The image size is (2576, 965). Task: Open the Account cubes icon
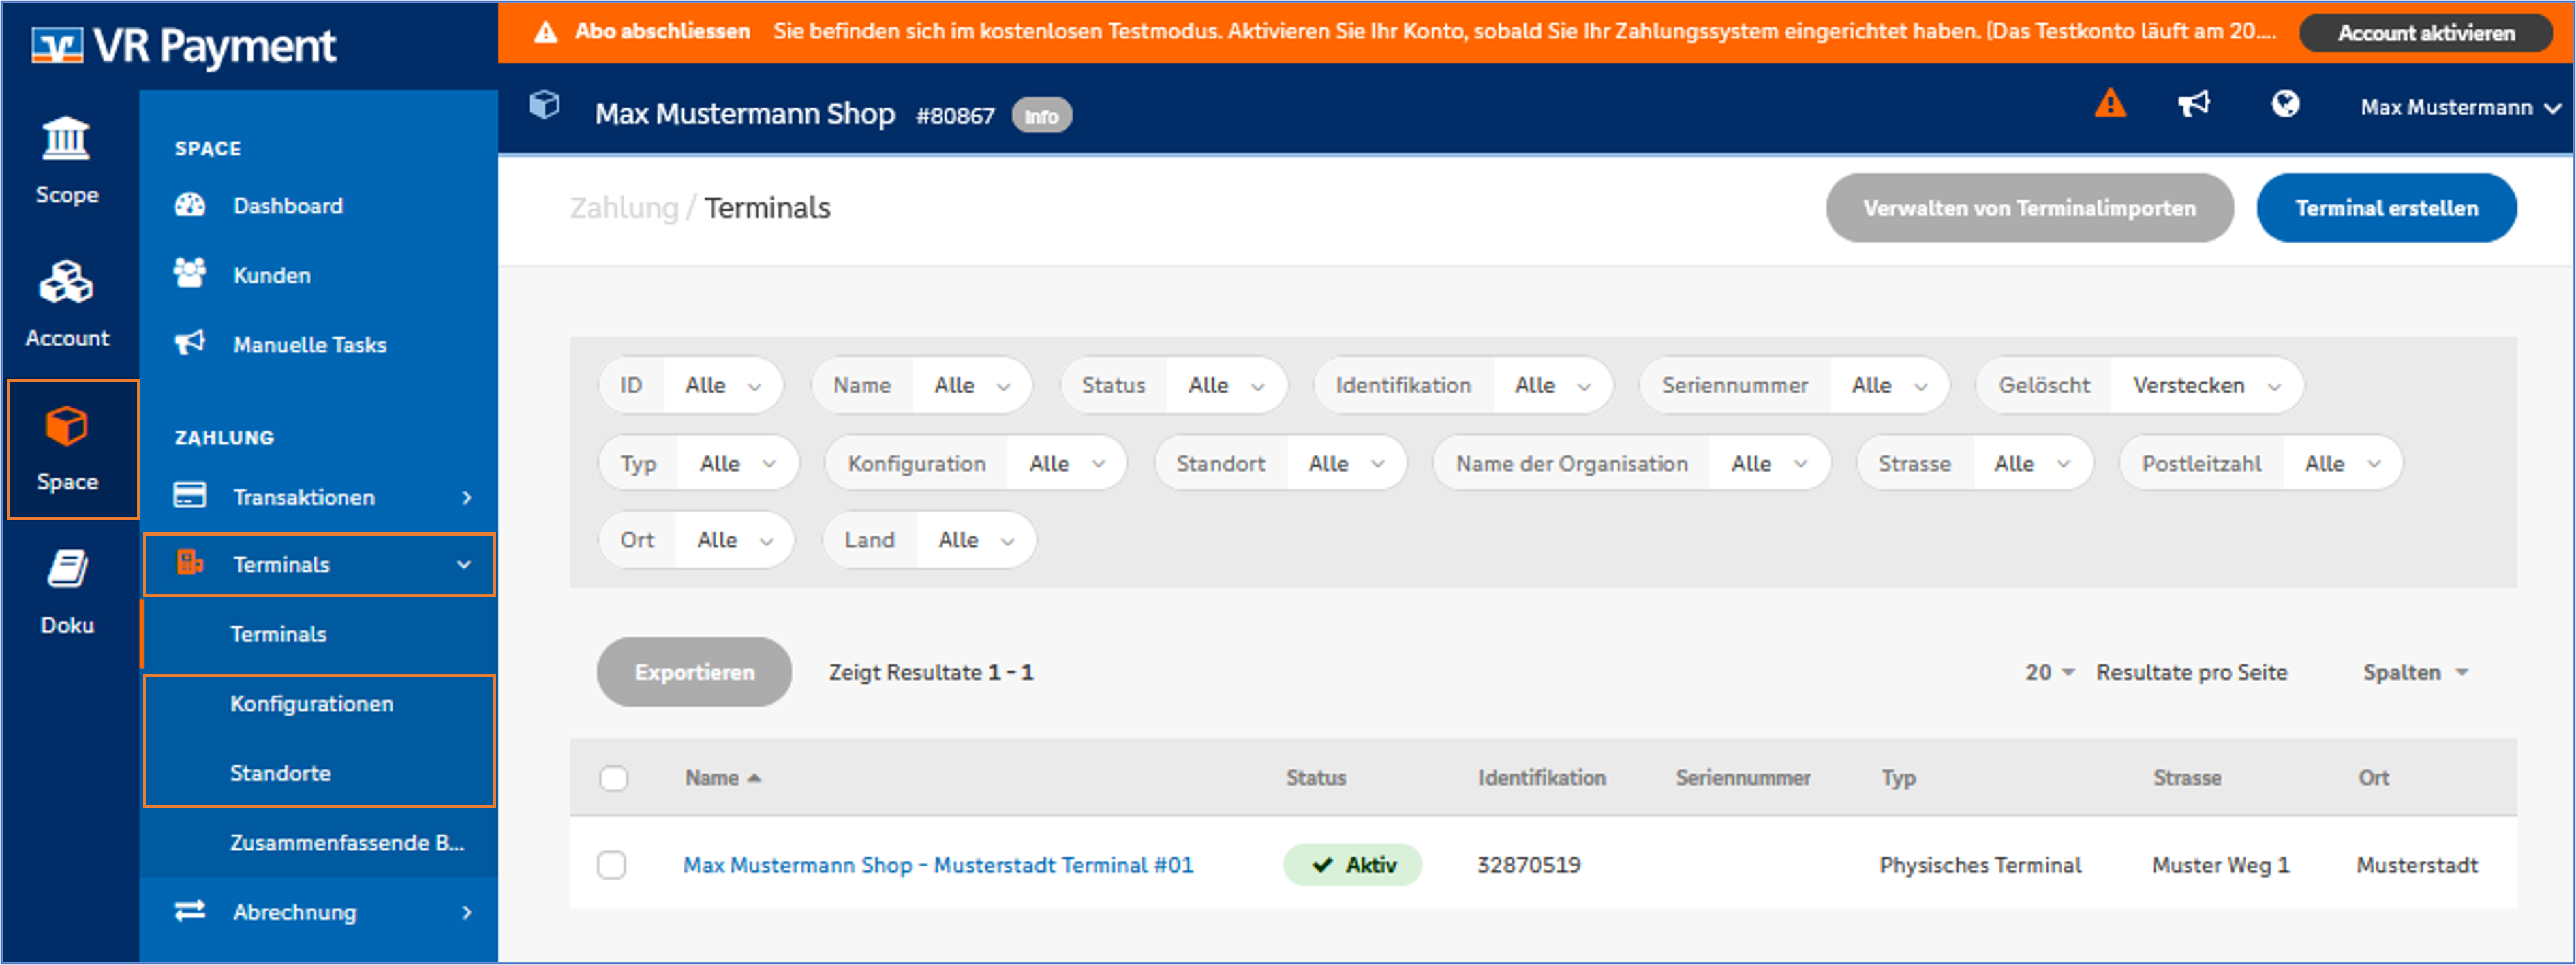pos(66,282)
